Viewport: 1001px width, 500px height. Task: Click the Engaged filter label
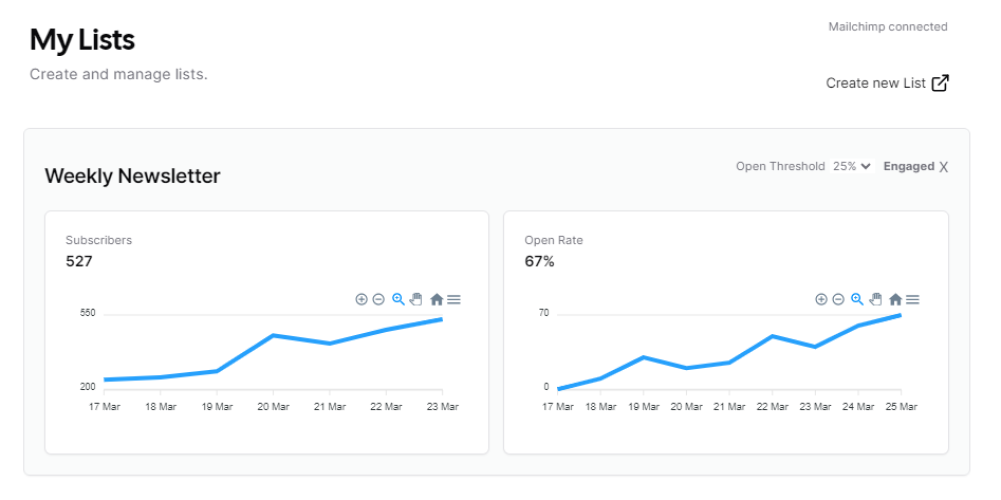point(908,167)
